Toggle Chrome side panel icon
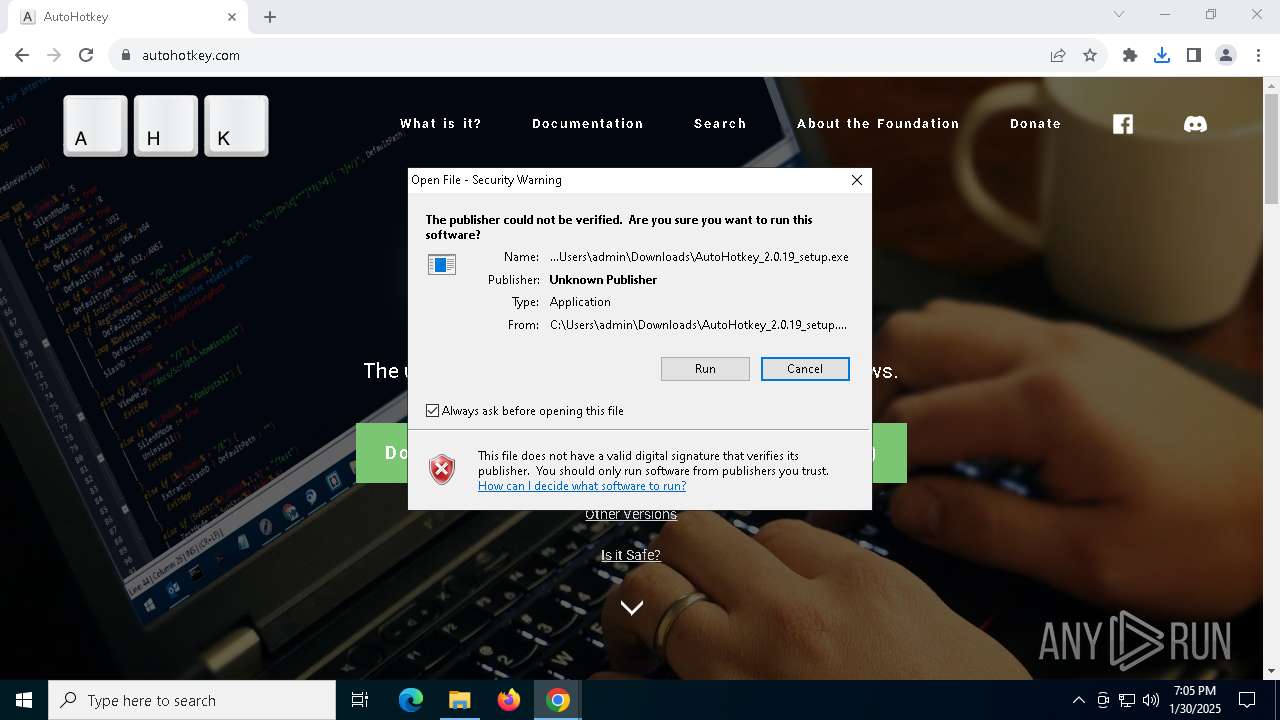1280x720 pixels. 1194,55
